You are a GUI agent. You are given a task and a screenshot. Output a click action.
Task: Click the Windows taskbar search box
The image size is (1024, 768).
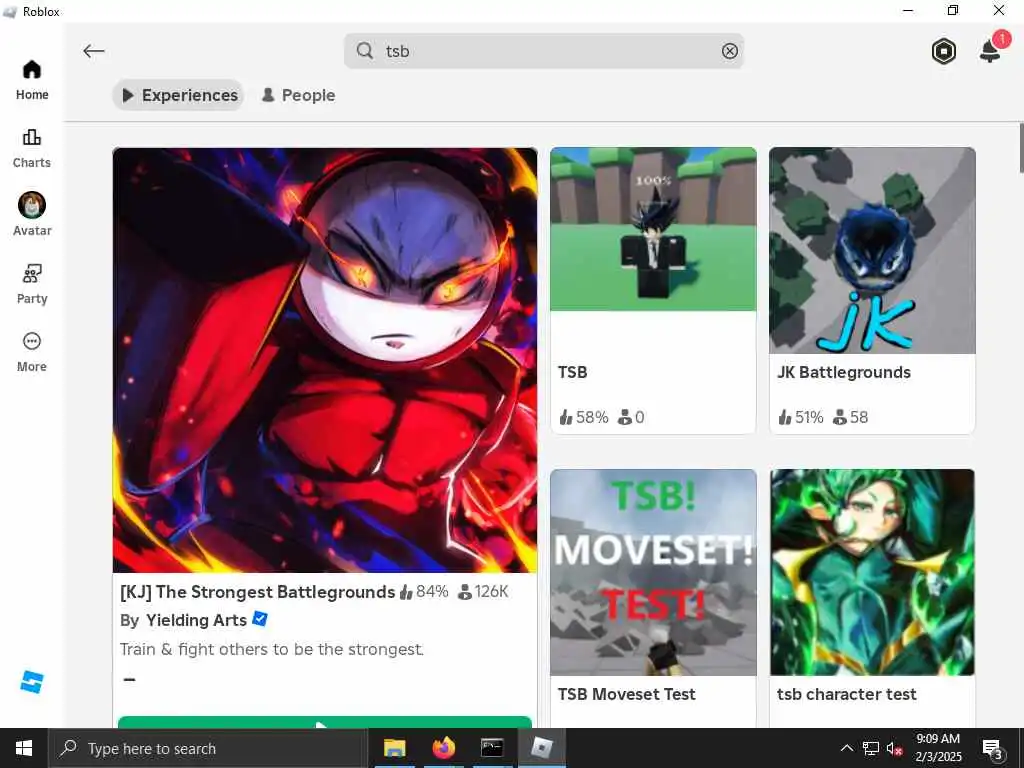click(x=207, y=748)
